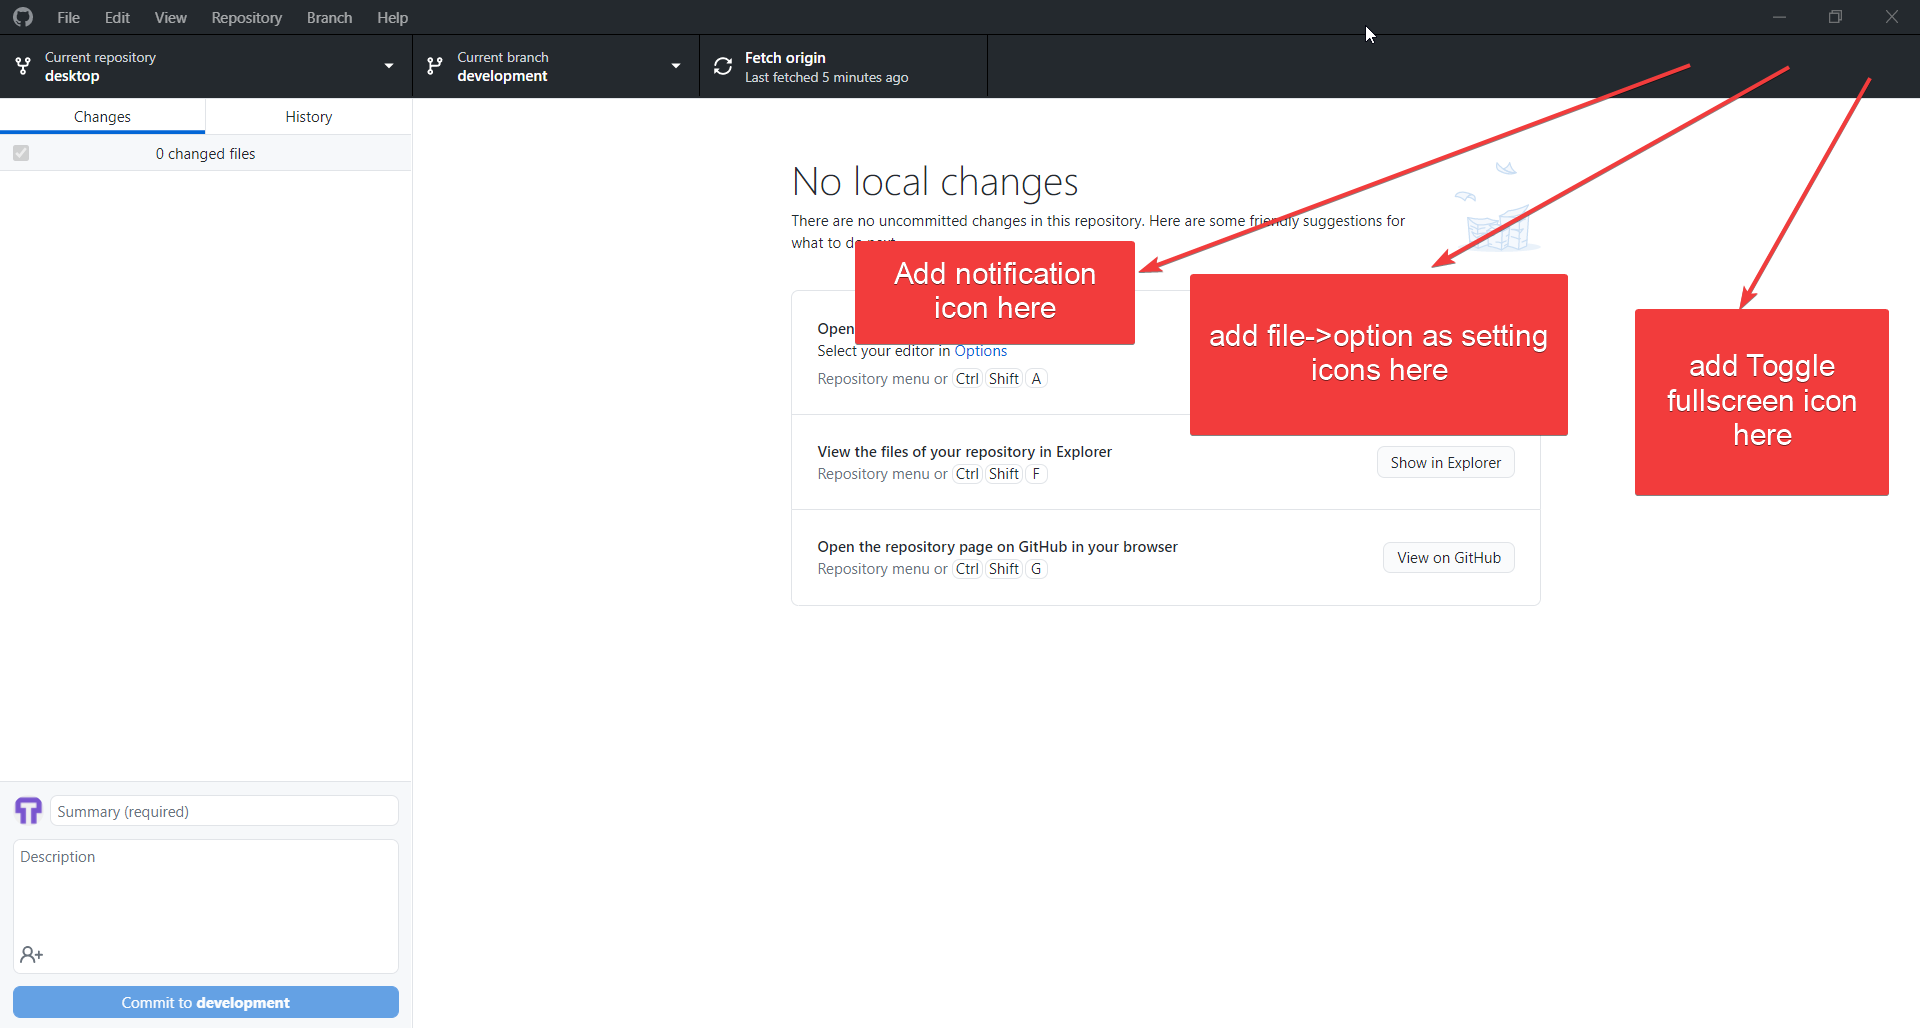Expand the Current repository dropdown arrow
The image size is (1920, 1028).
coord(389,66)
